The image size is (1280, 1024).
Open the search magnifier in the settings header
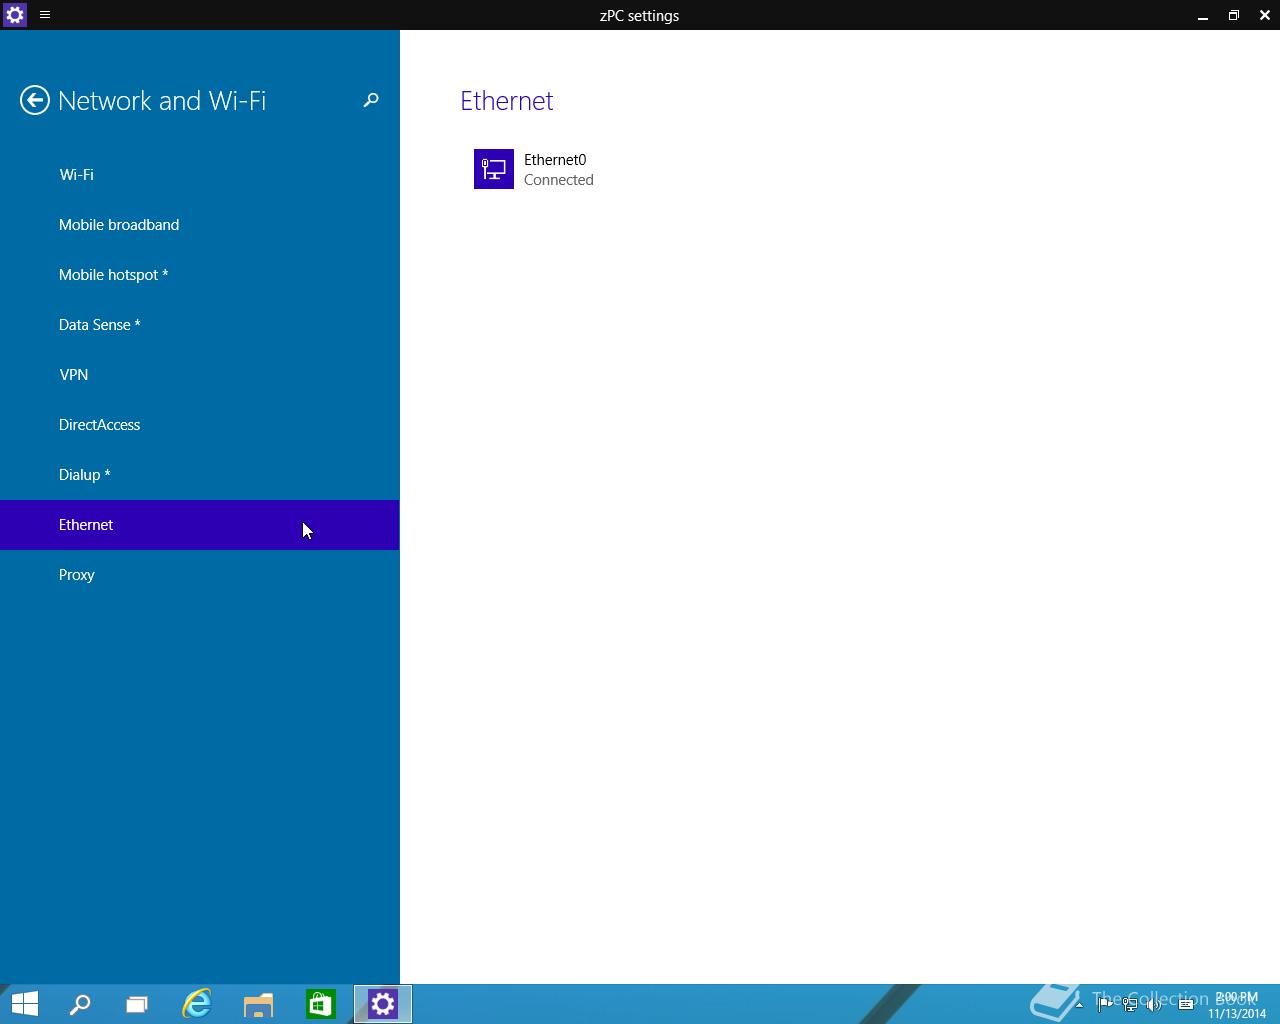tap(371, 100)
